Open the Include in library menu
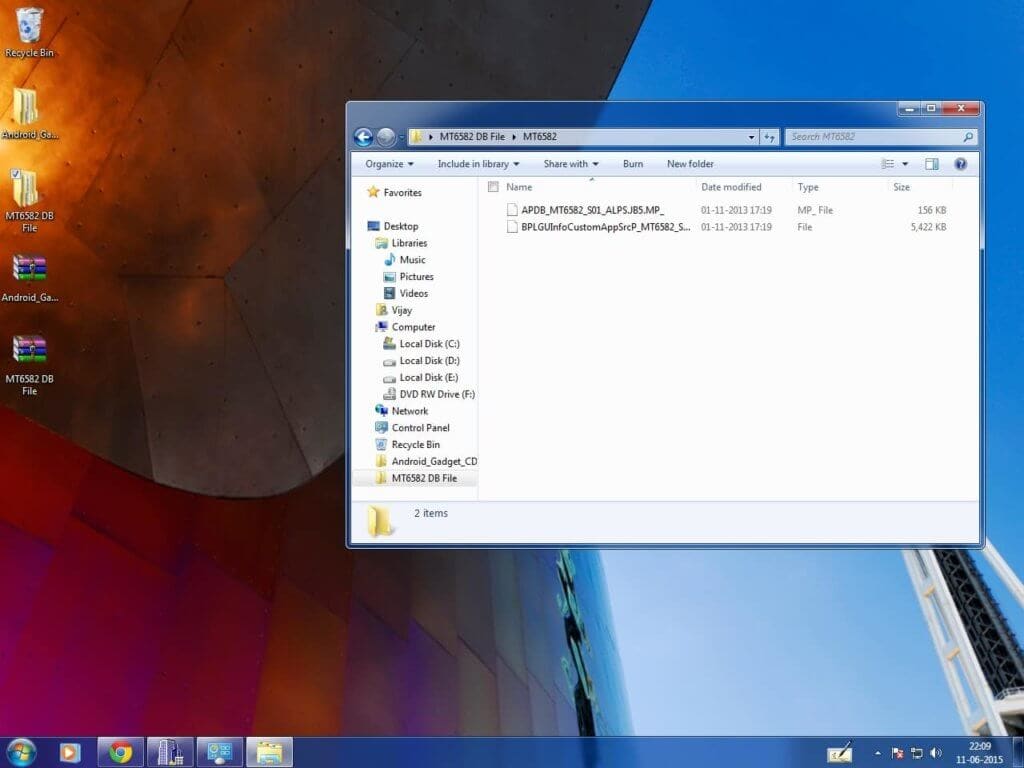 pyautogui.click(x=478, y=164)
